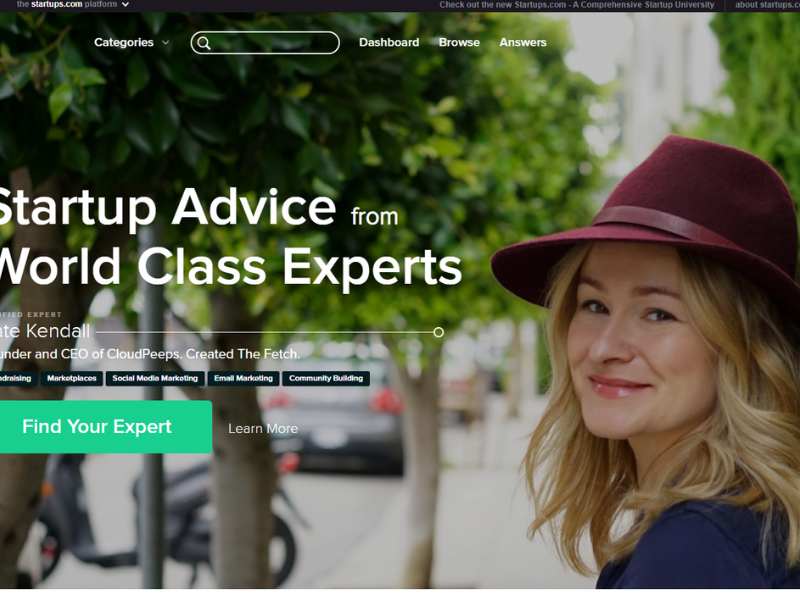Select the Marketplaces tag
800x600 pixels.
71,378
